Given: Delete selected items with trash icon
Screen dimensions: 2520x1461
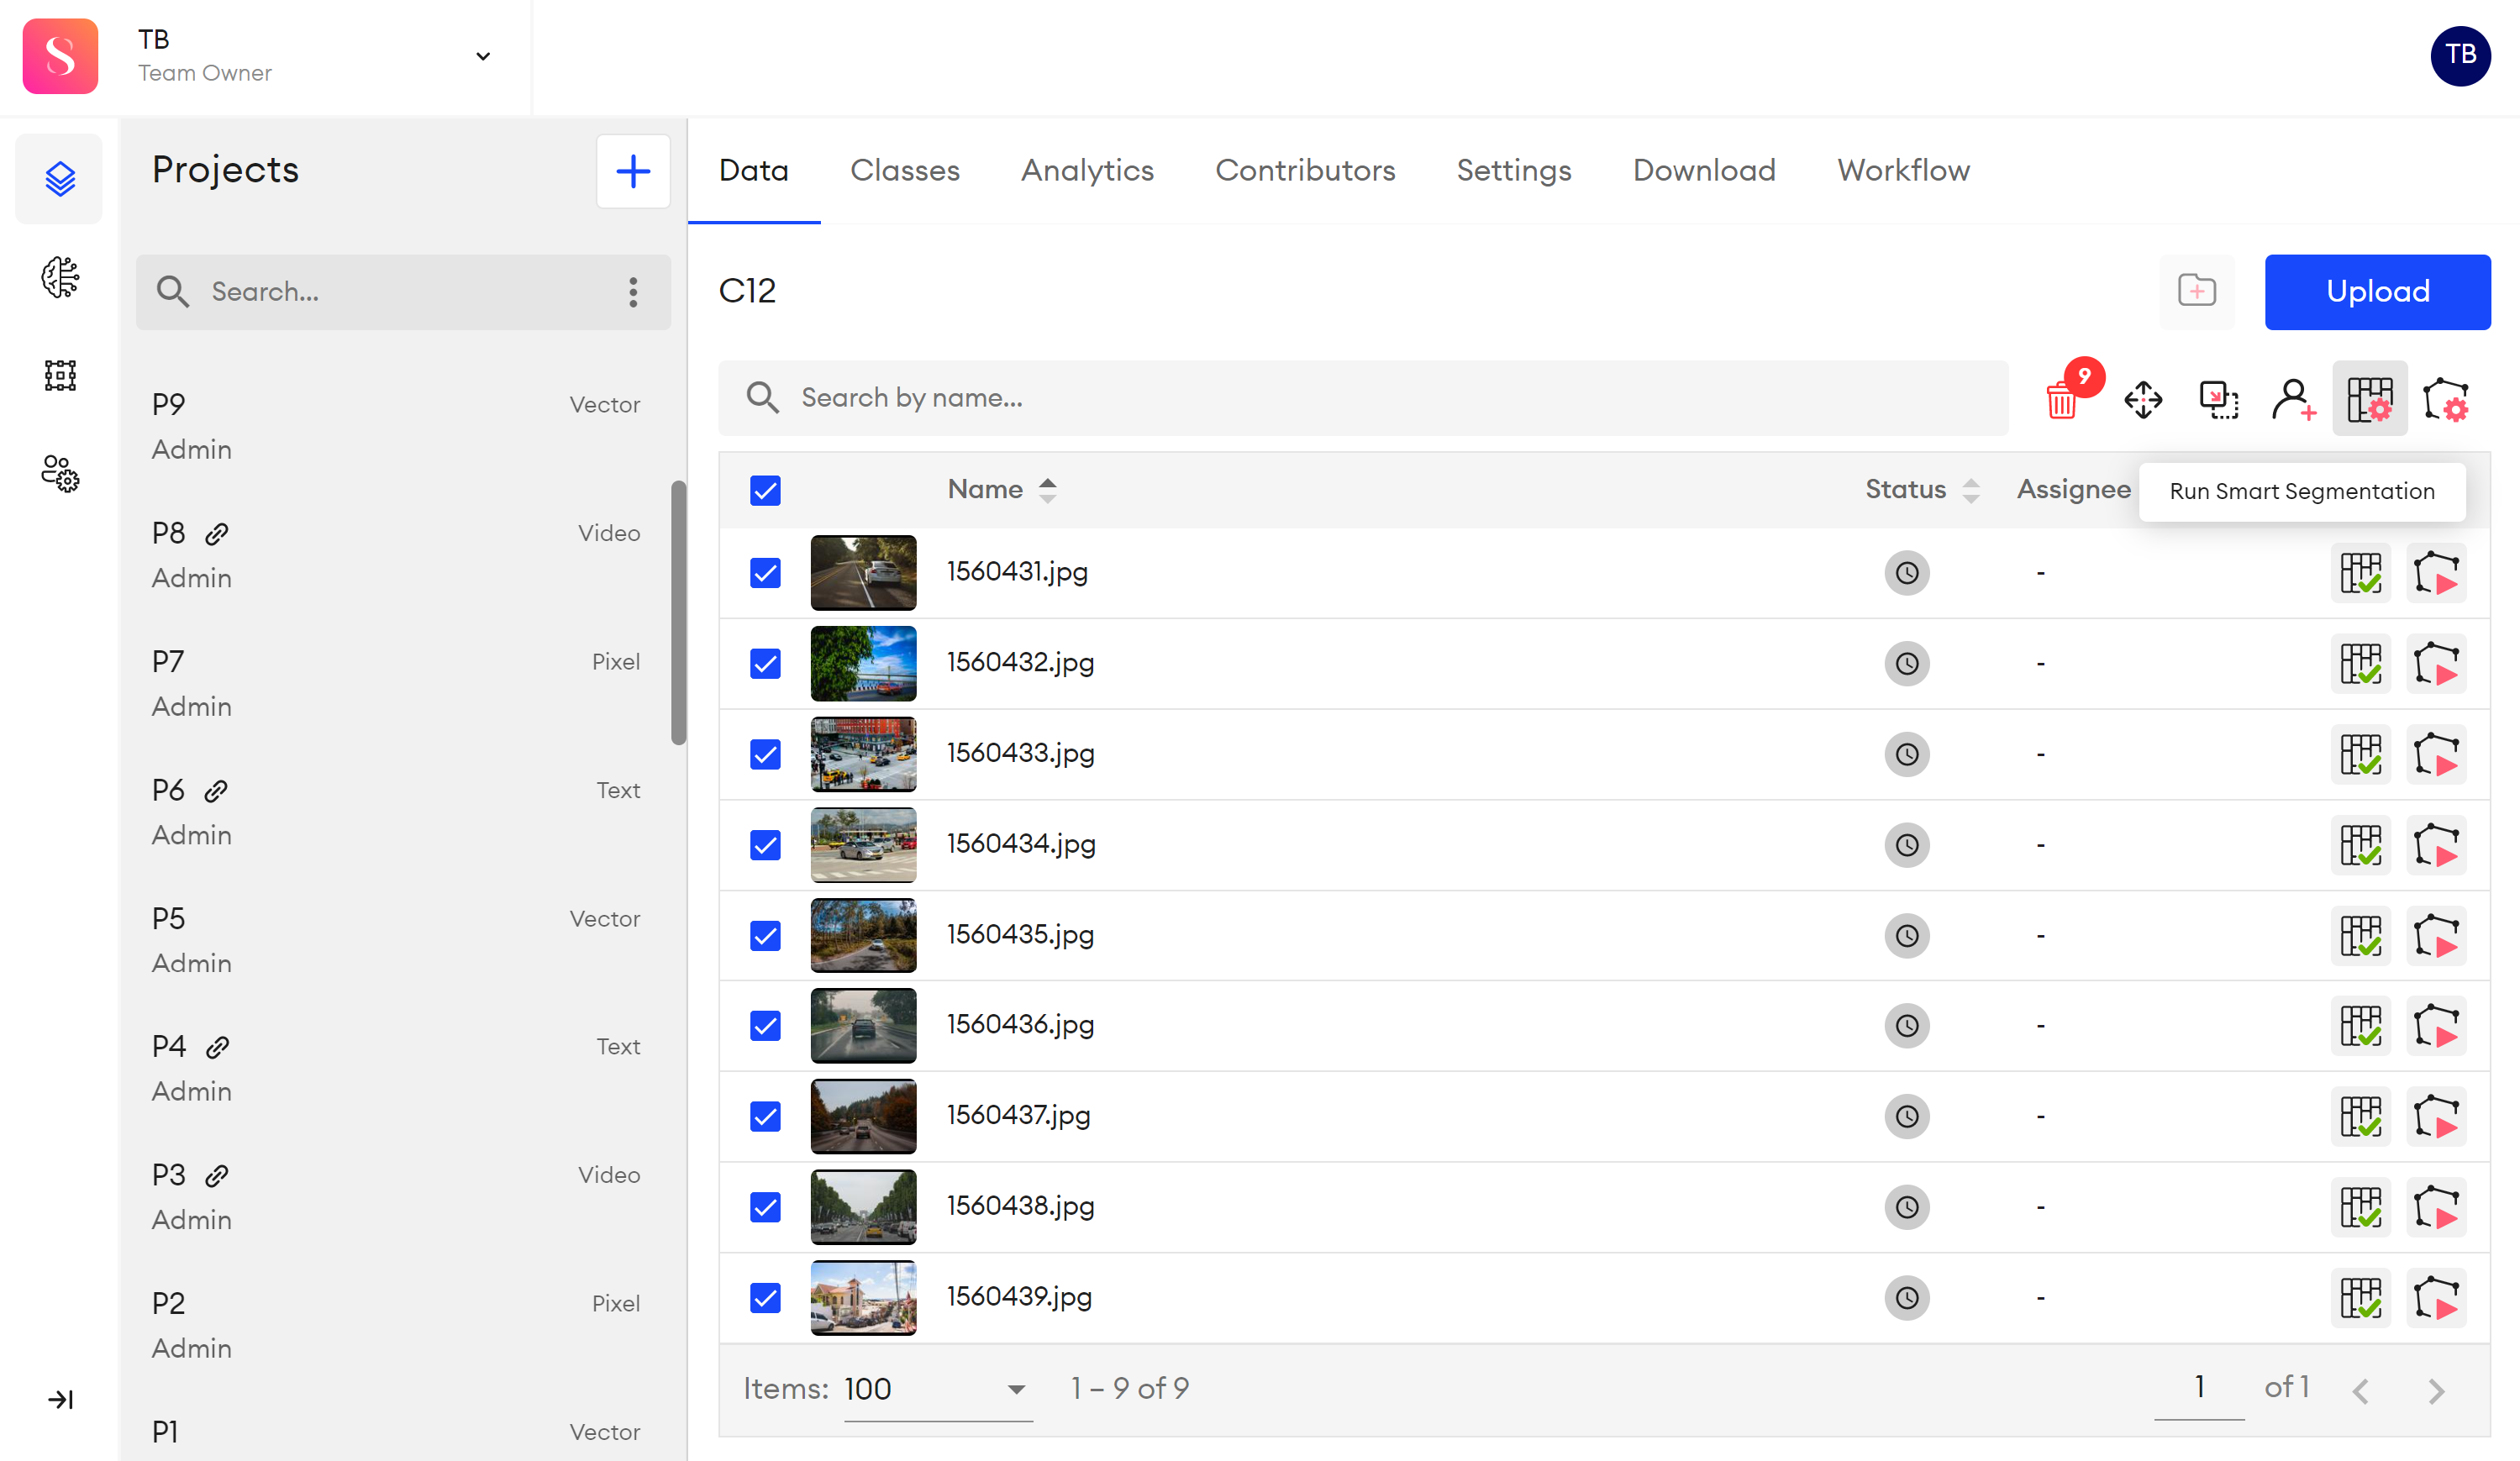Looking at the screenshot, I should click(x=2063, y=399).
